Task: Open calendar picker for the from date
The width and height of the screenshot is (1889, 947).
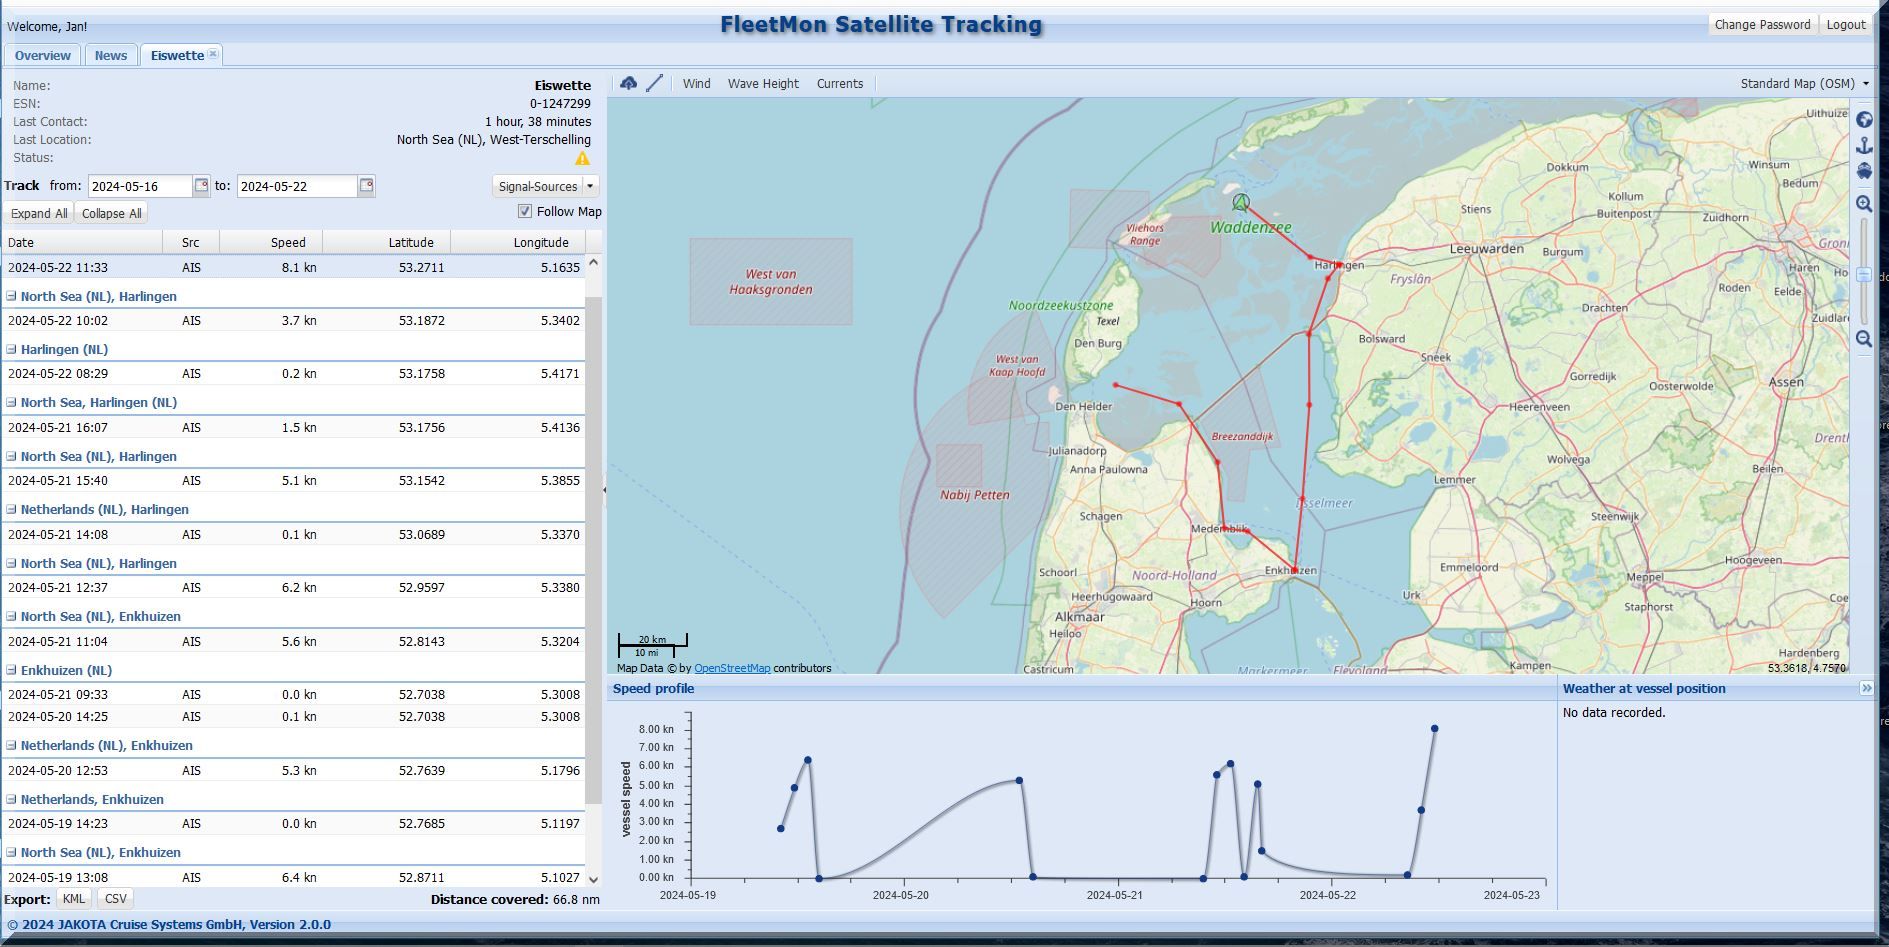Action: tap(201, 186)
